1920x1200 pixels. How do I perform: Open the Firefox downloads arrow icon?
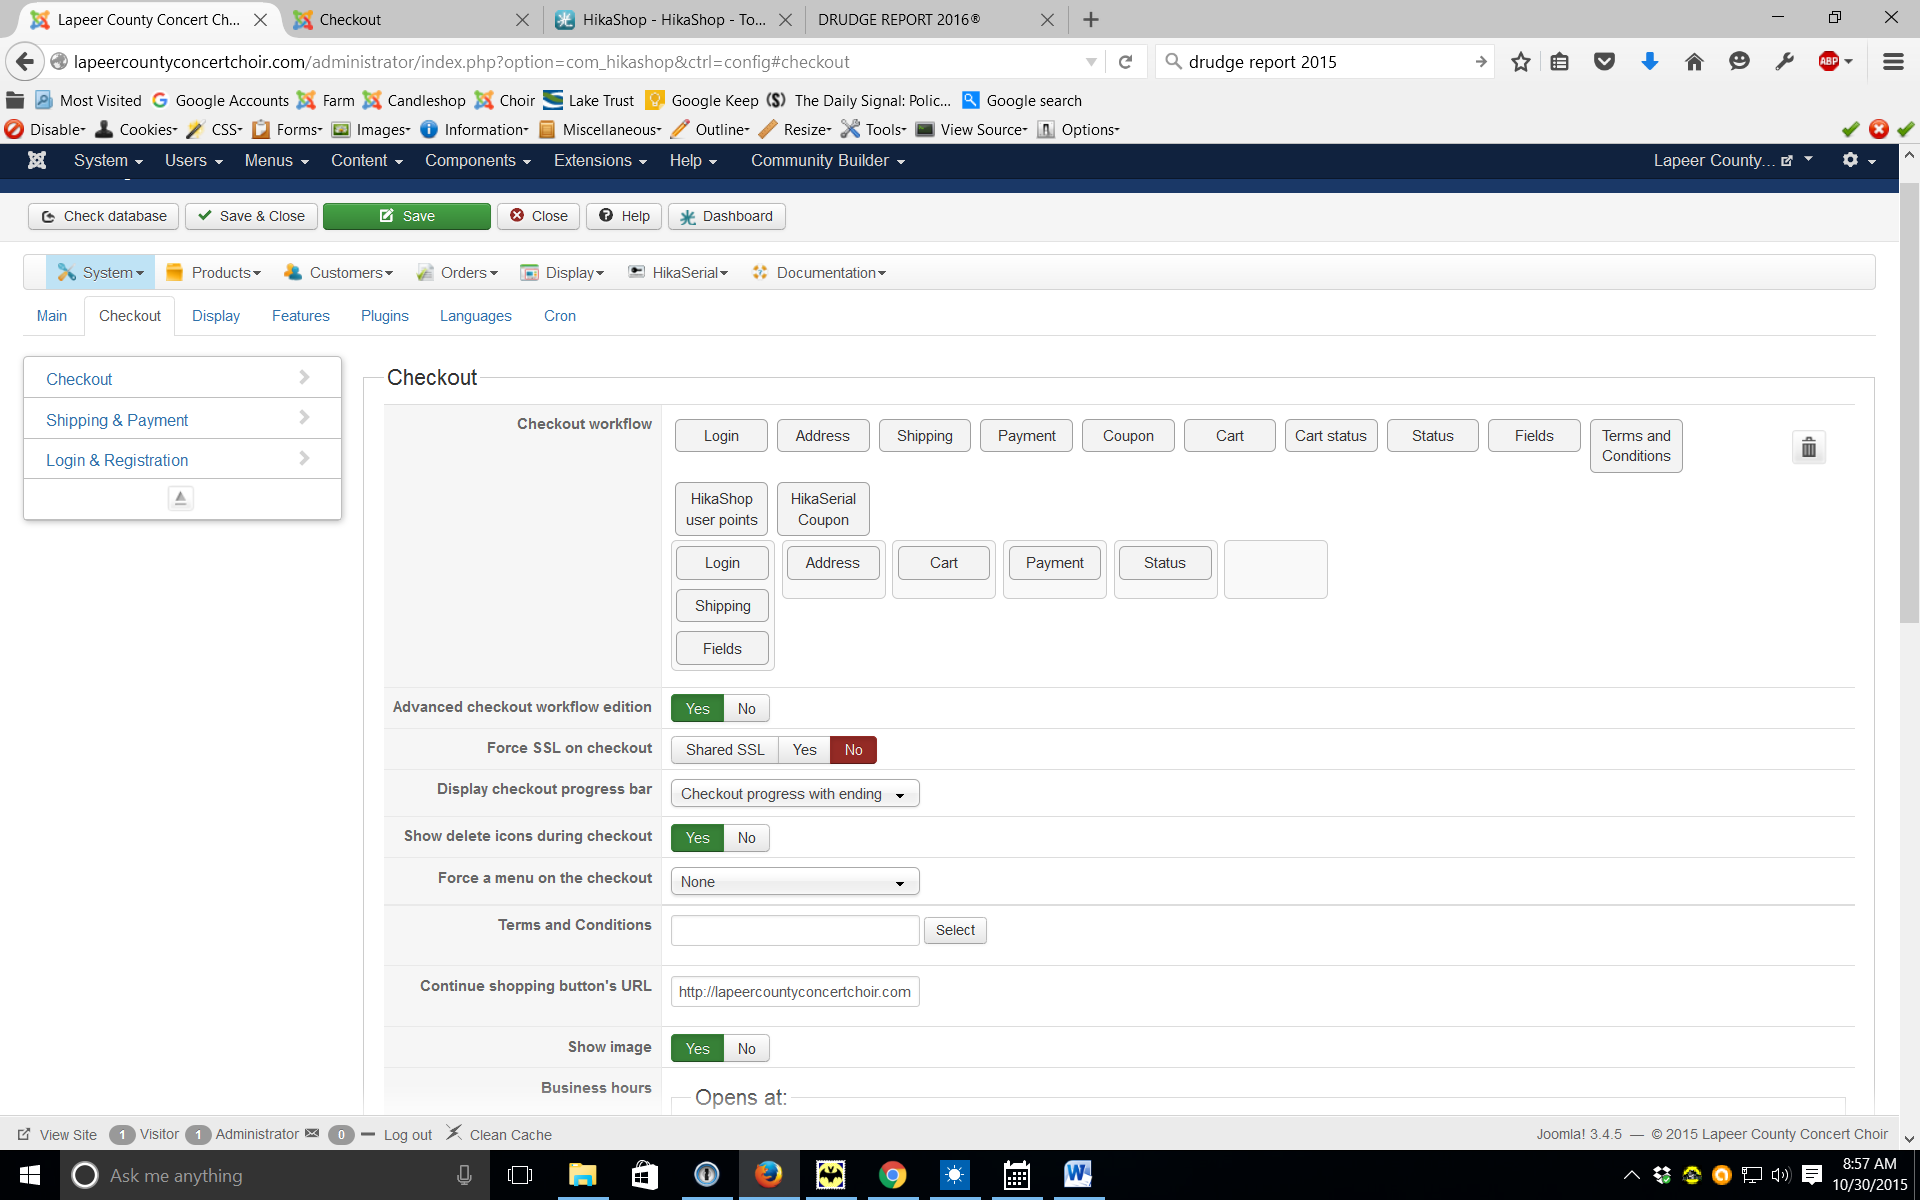1649,62
